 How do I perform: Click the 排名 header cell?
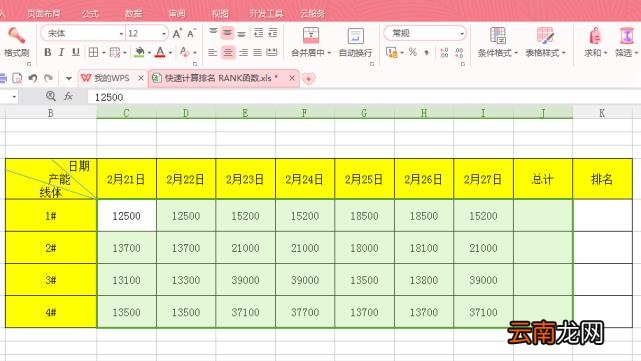602,179
